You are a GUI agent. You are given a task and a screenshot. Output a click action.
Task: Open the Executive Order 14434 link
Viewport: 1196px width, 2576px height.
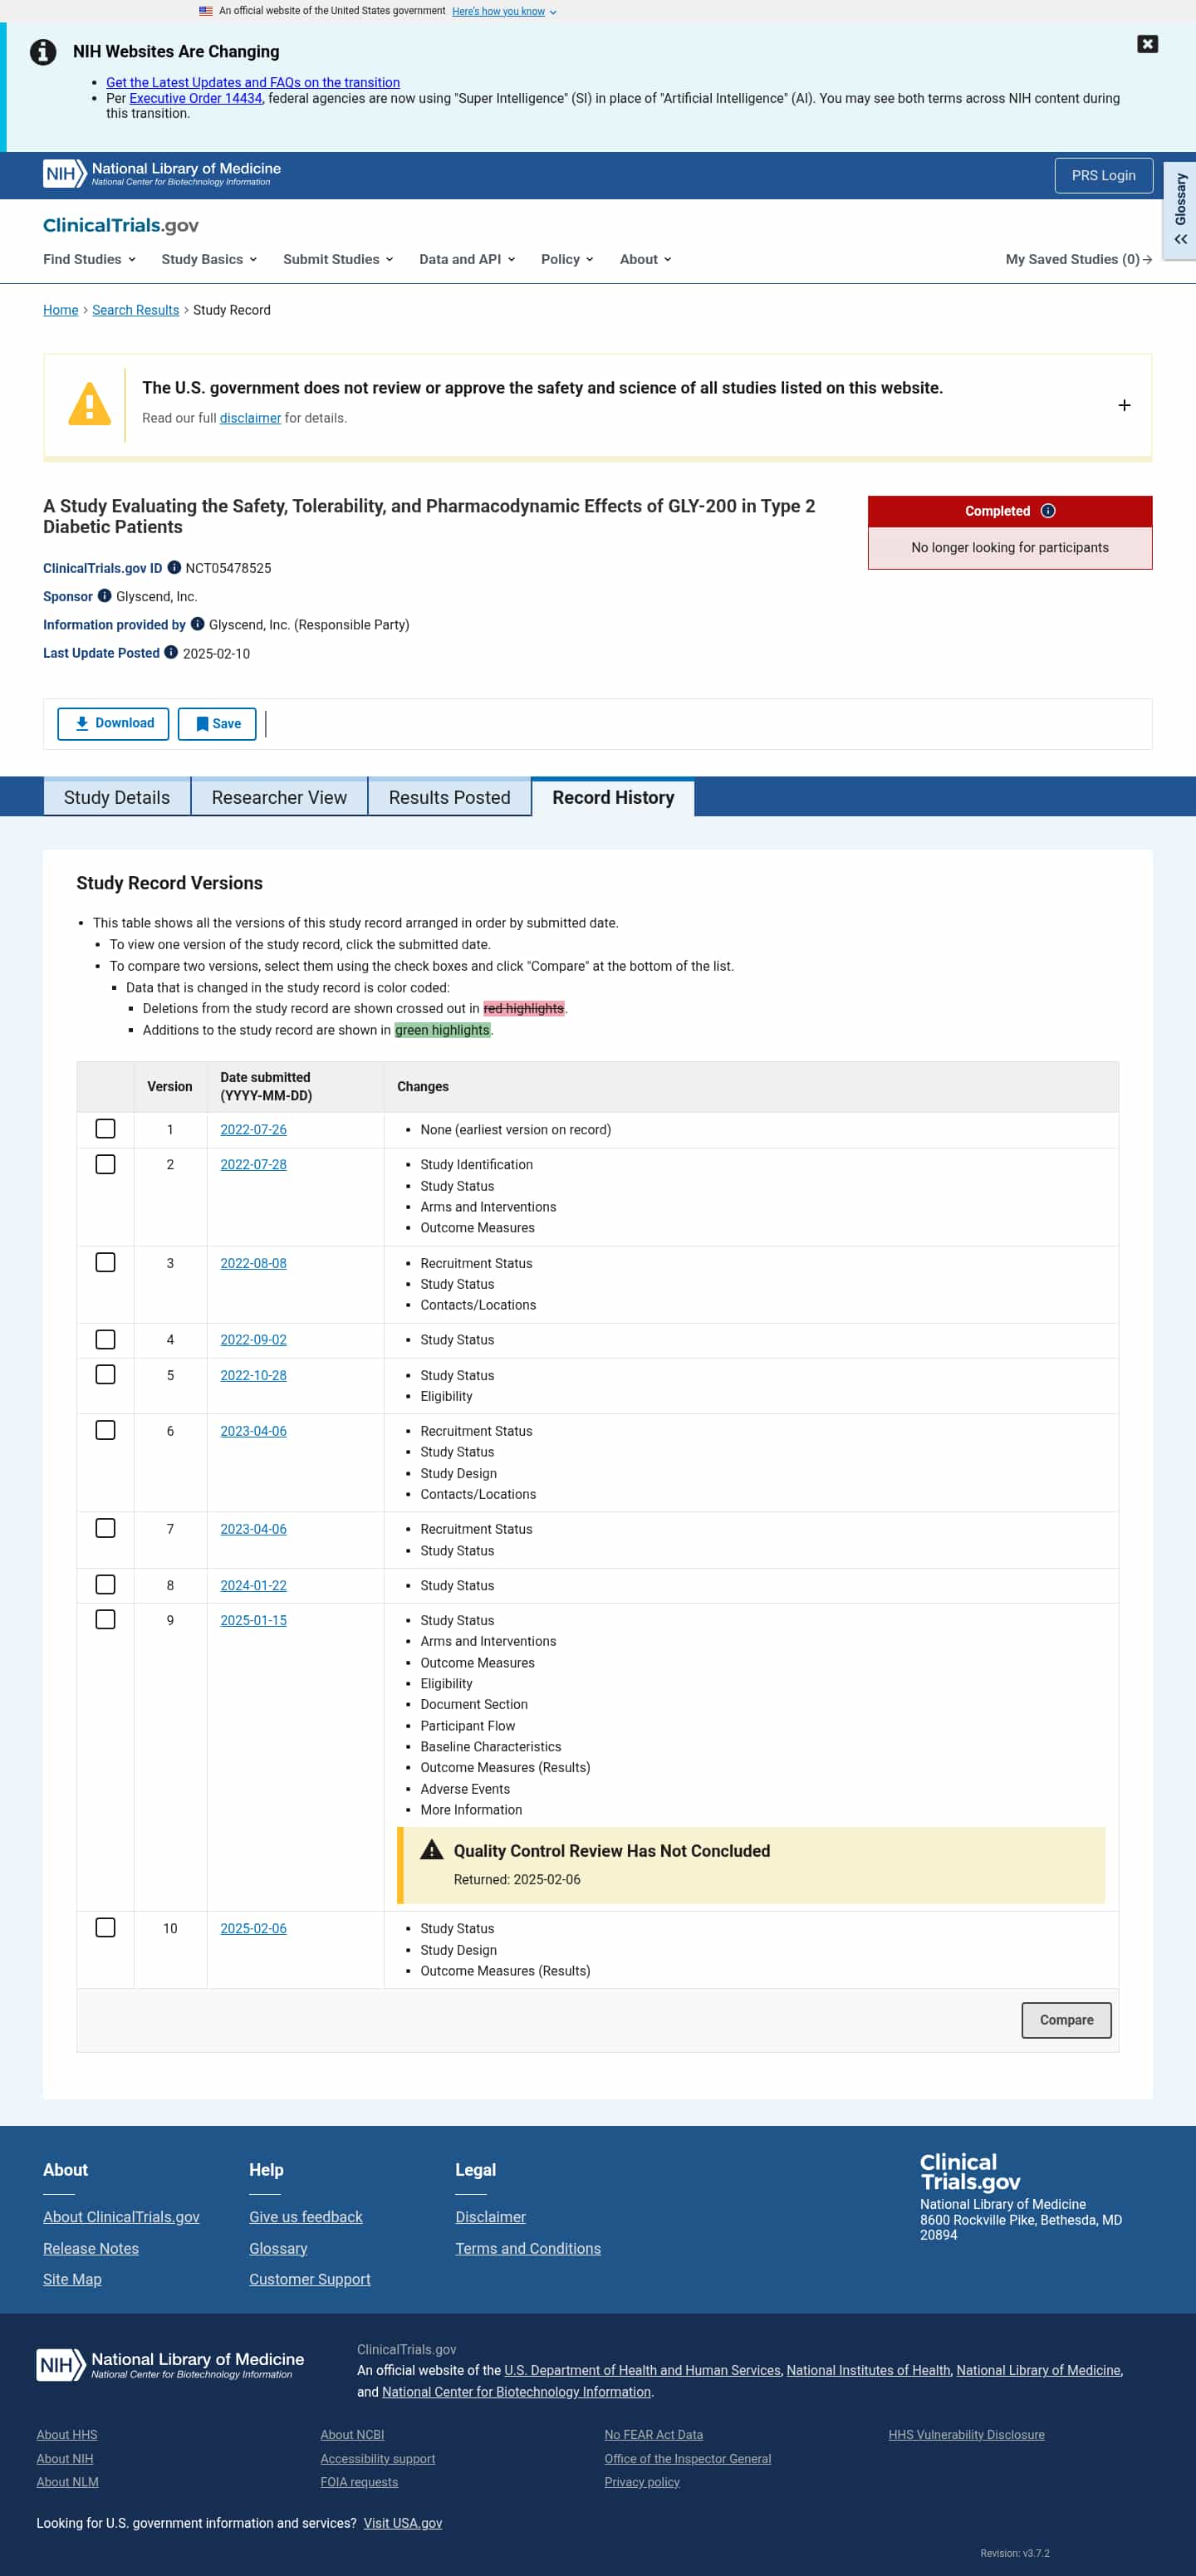(x=195, y=98)
